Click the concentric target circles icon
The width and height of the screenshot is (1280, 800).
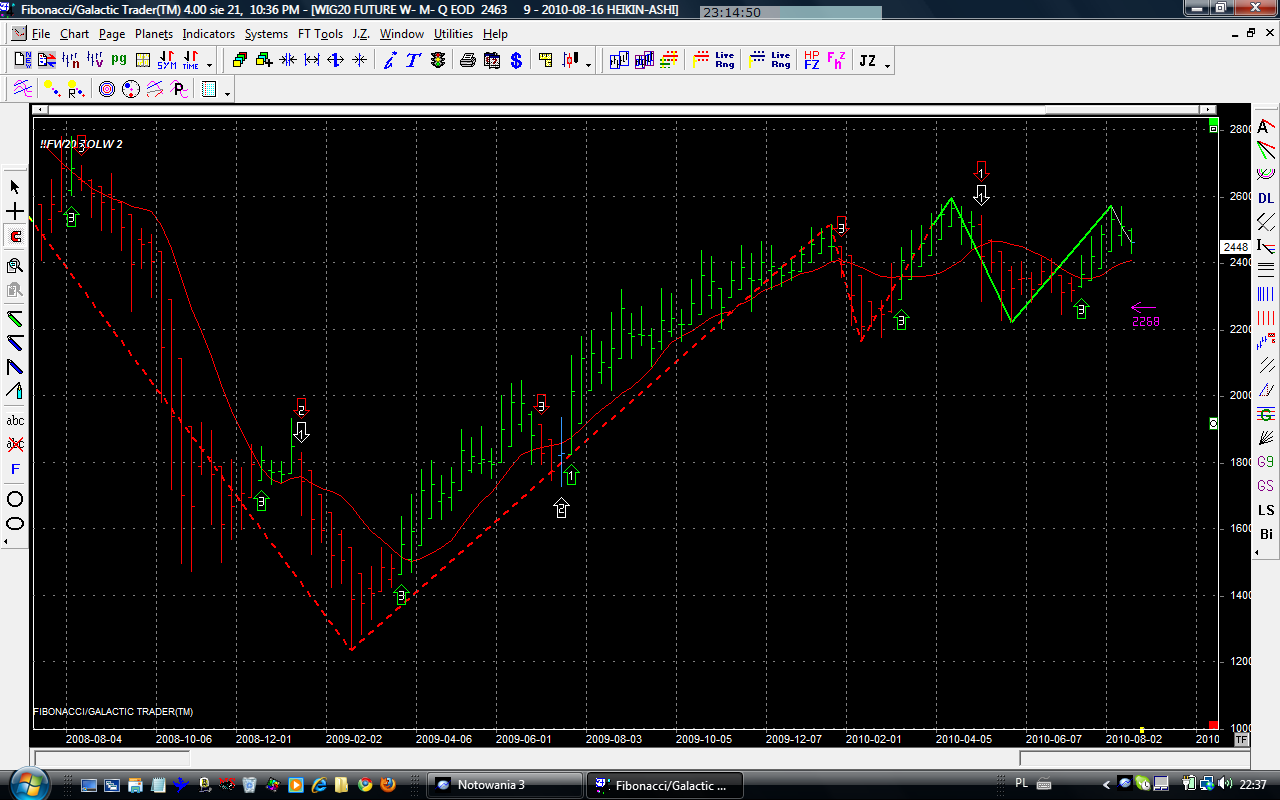tap(107, 90)
